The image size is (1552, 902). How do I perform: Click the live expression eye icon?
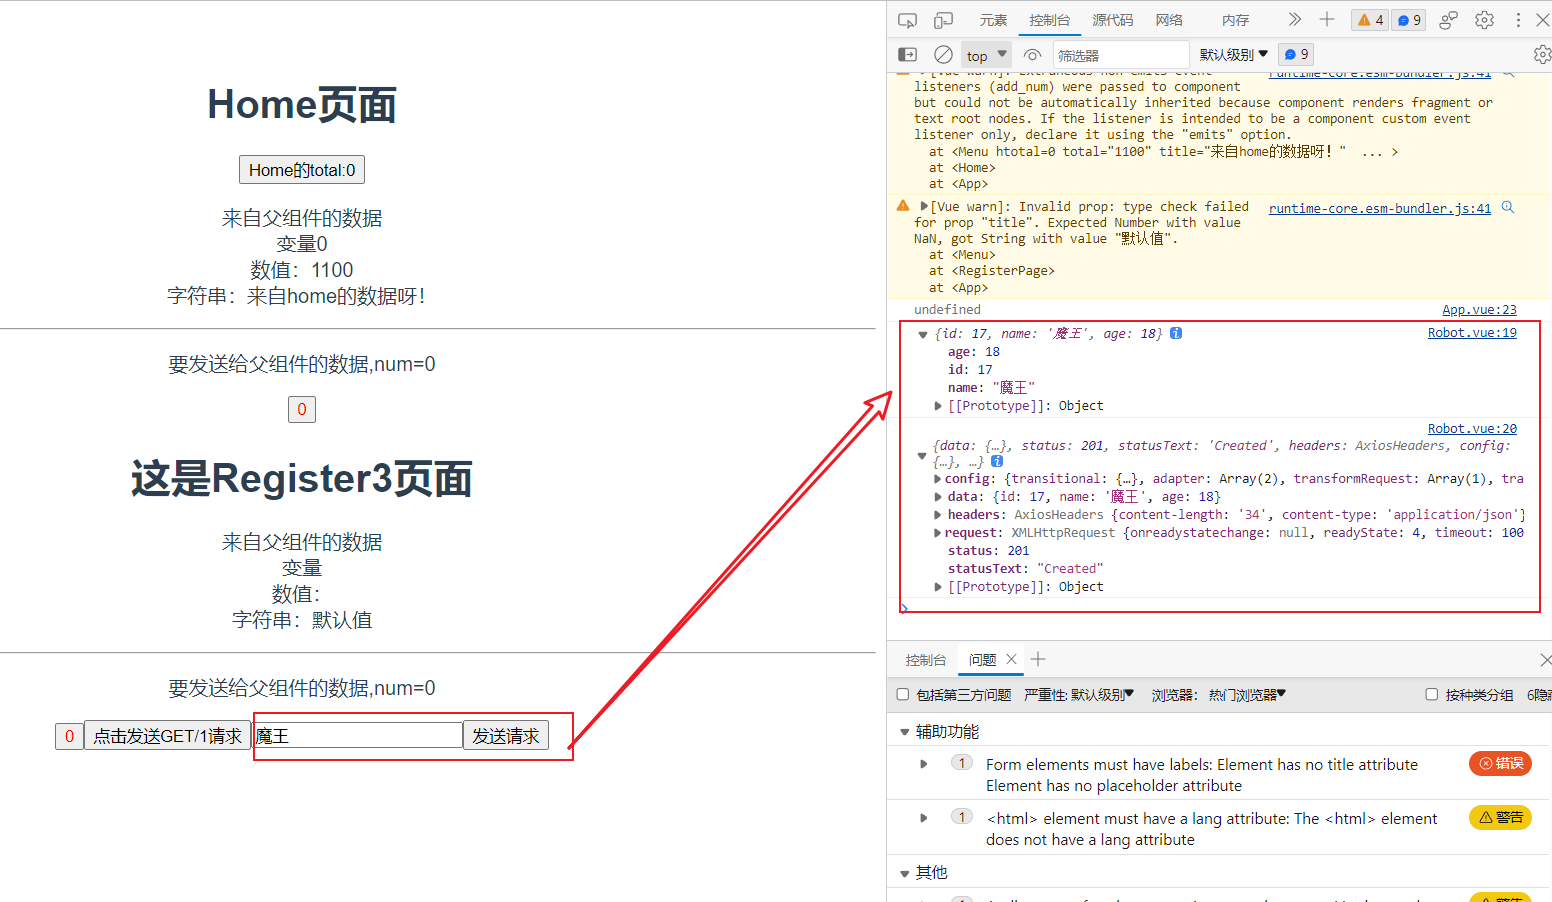[1033, 55]
